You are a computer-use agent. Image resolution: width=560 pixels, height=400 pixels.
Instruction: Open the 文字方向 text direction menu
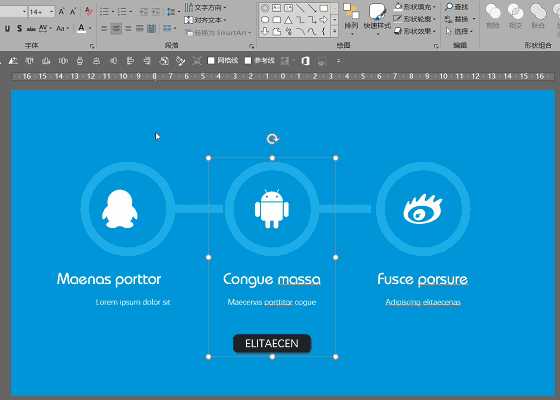(206, 7)
